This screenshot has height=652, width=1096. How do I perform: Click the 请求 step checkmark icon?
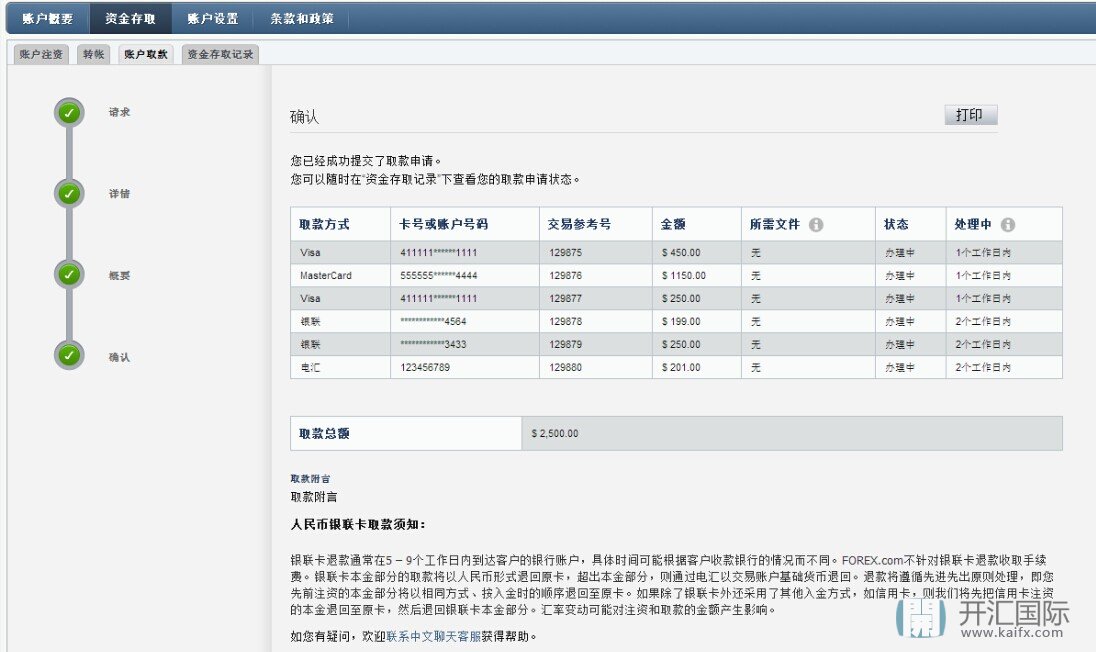click(x=69, y=113)
